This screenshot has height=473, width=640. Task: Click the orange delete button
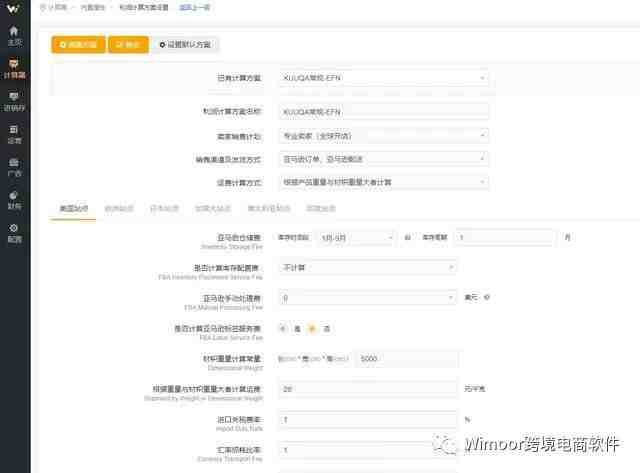(x=128, y=44)
